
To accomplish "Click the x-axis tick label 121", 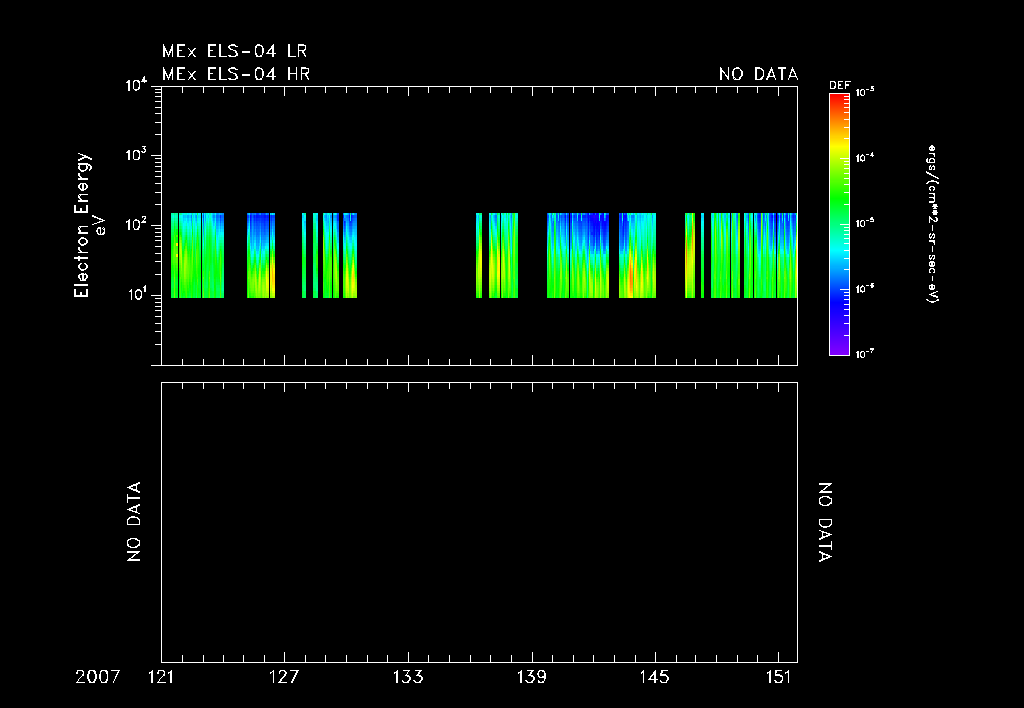I will 161,677.
